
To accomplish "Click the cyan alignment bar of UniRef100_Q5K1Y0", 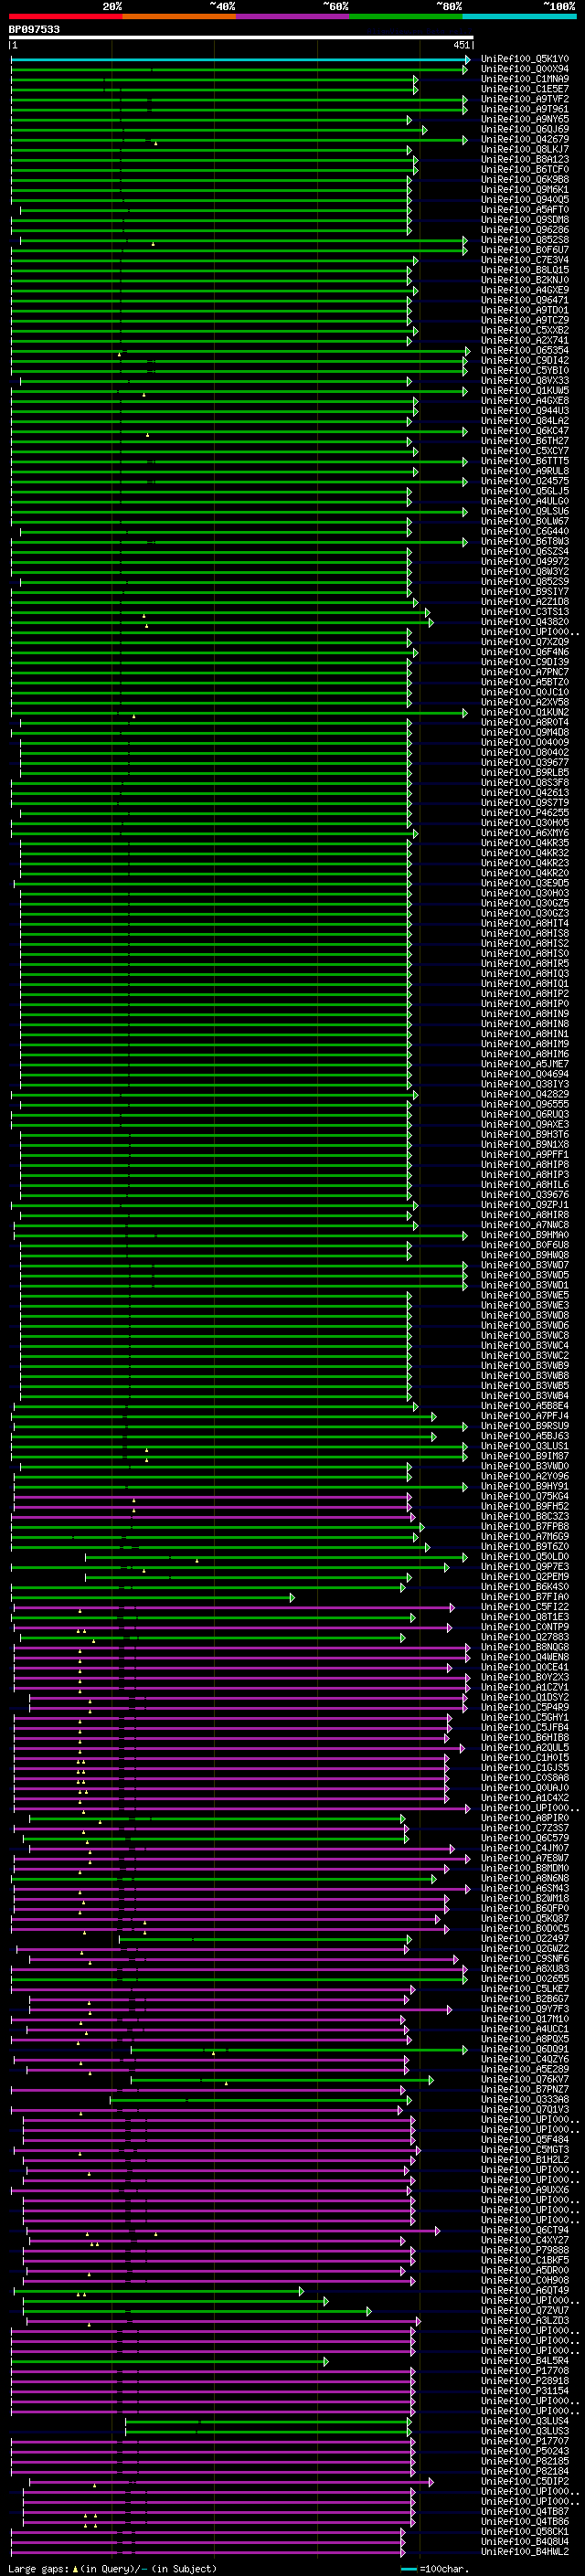I will pos(240,60).
